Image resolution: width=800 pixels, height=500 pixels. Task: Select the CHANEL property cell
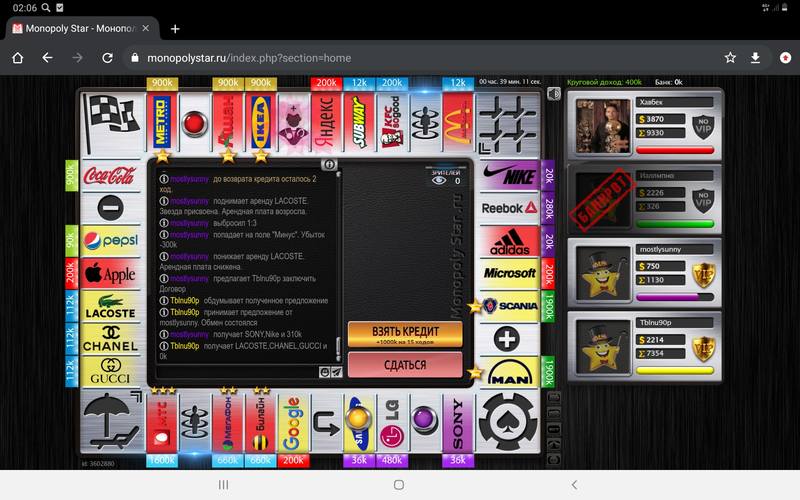tap(110, 339)
